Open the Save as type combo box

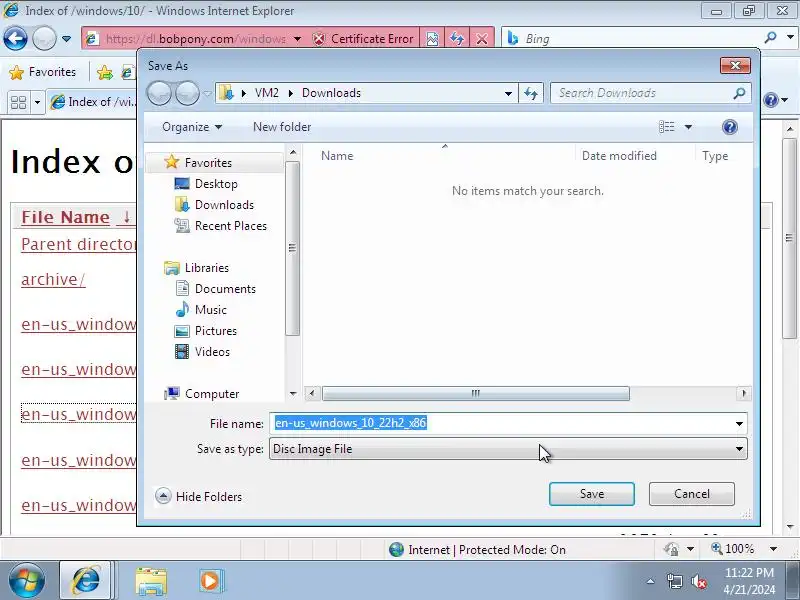[508, 449]
